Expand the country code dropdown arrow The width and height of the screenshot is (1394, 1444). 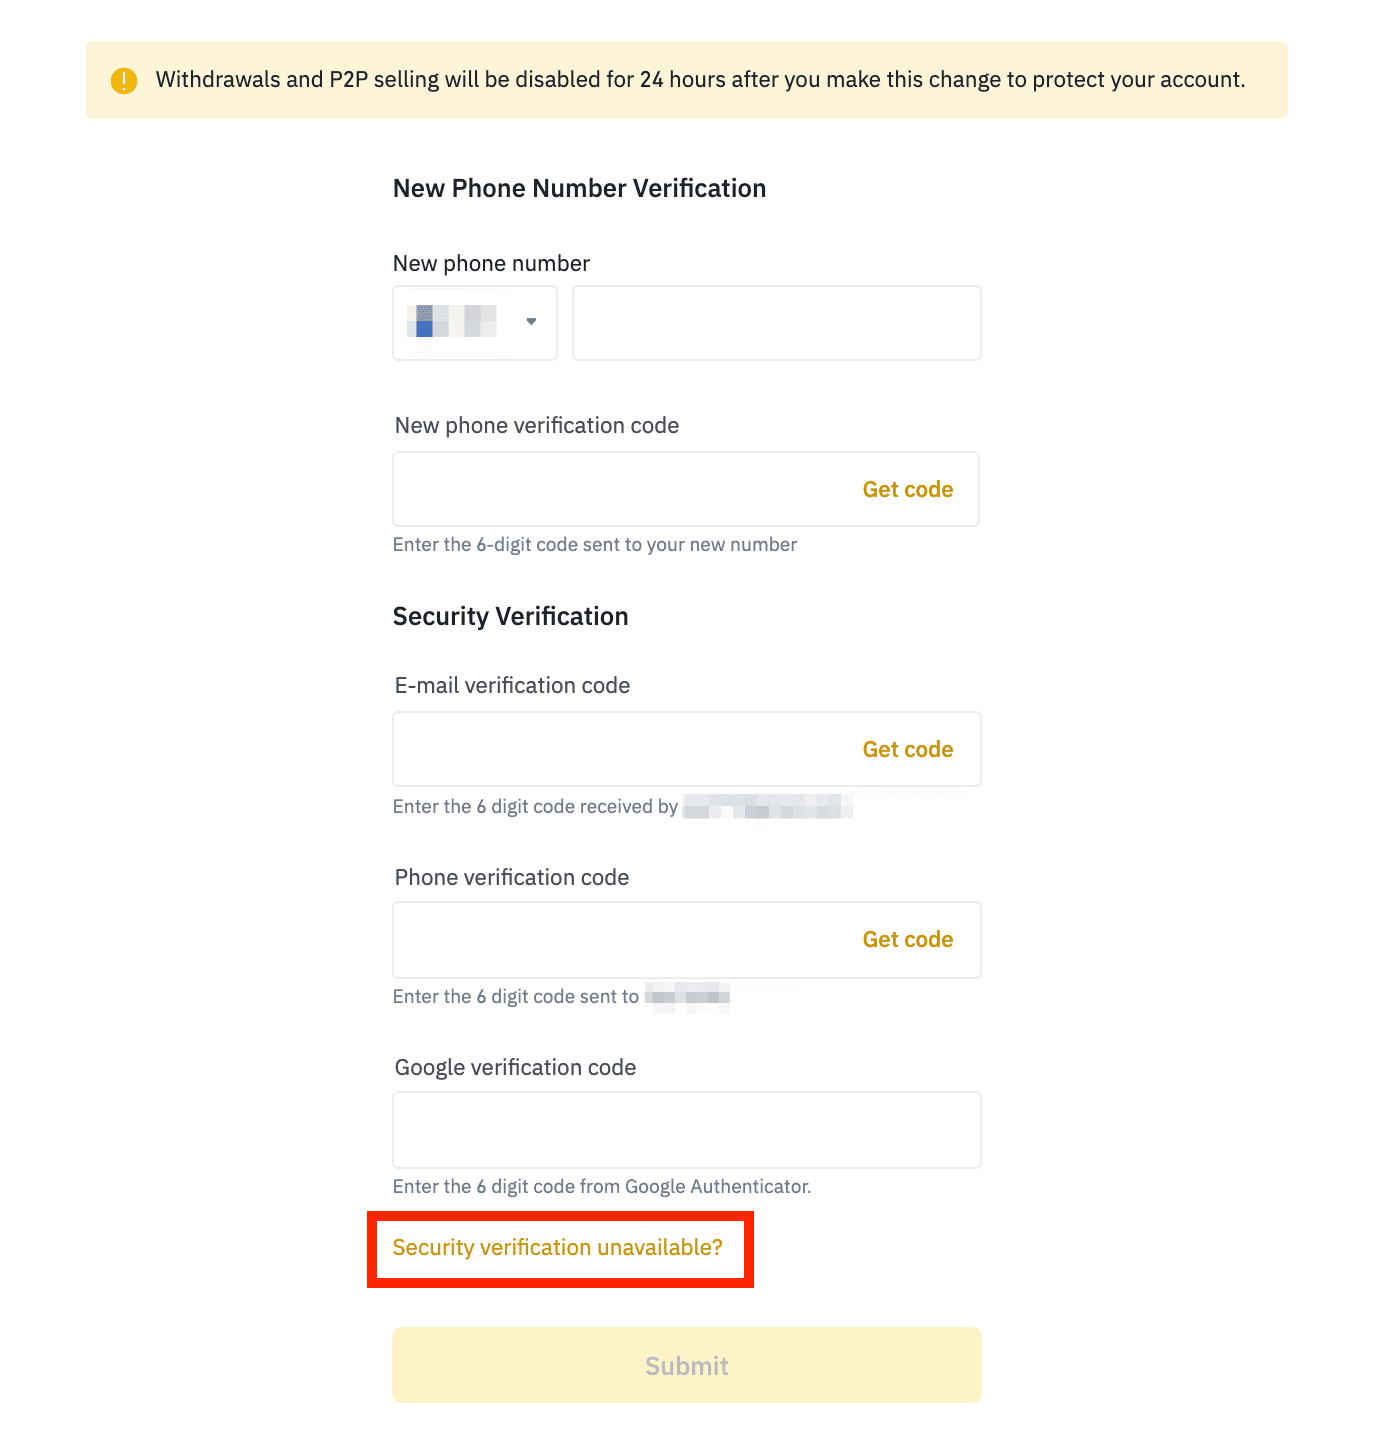(531, 321)
